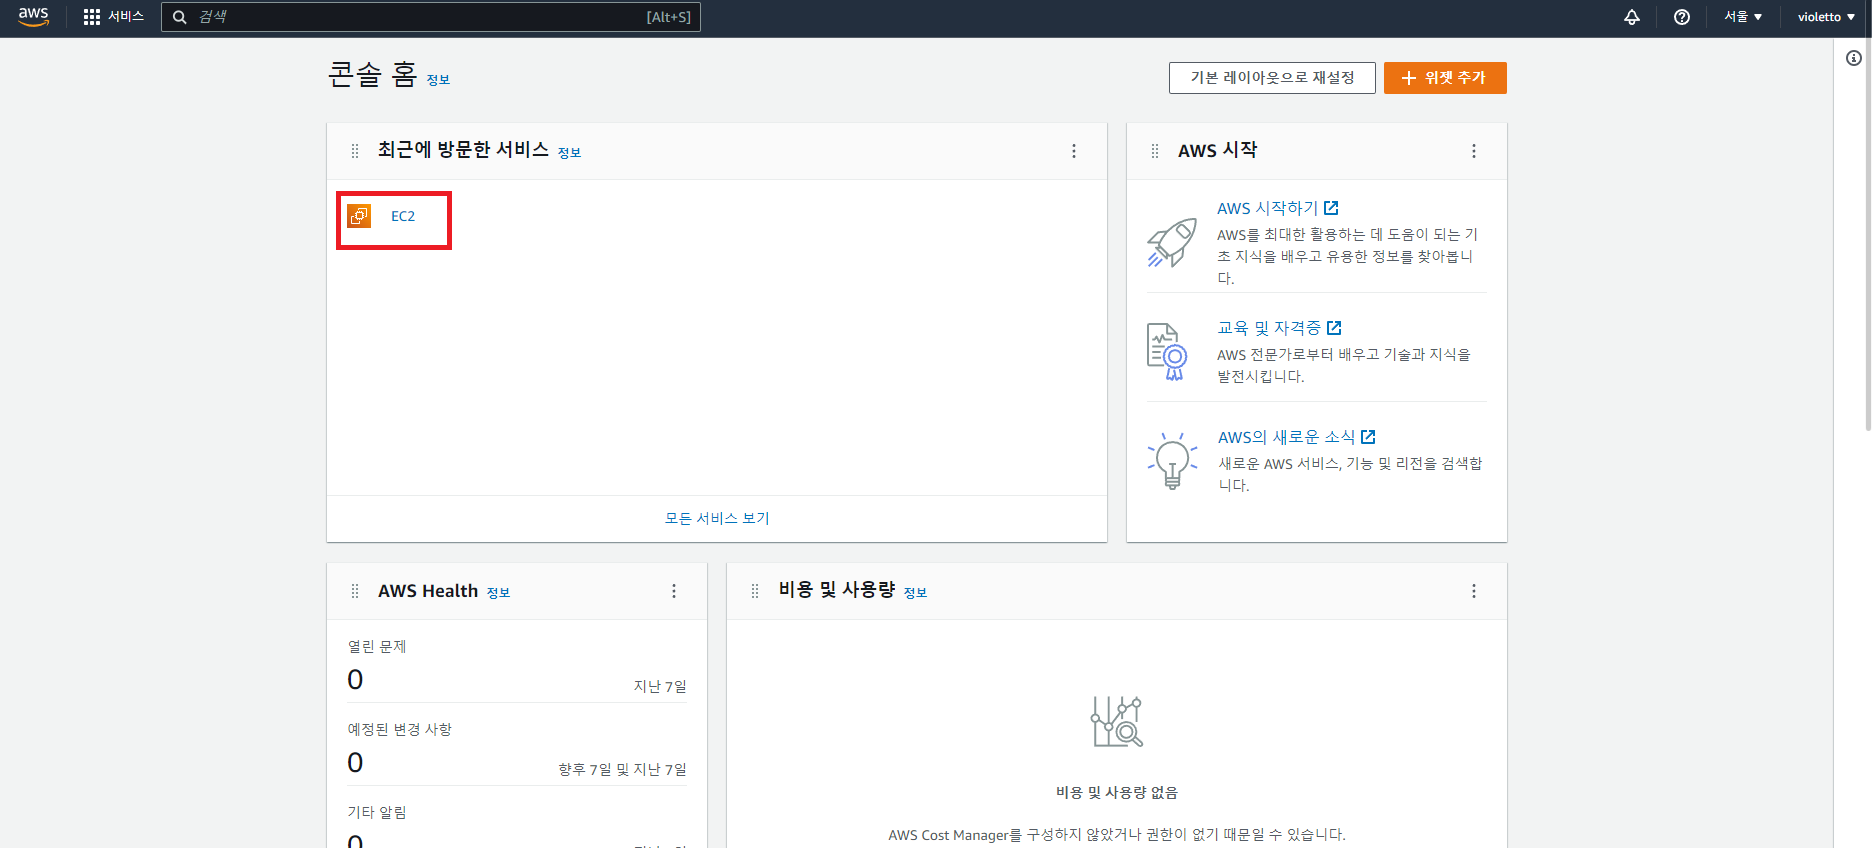Click the 기타 알림 label
The image size is (1872, 848).
[x=377, y=812]
